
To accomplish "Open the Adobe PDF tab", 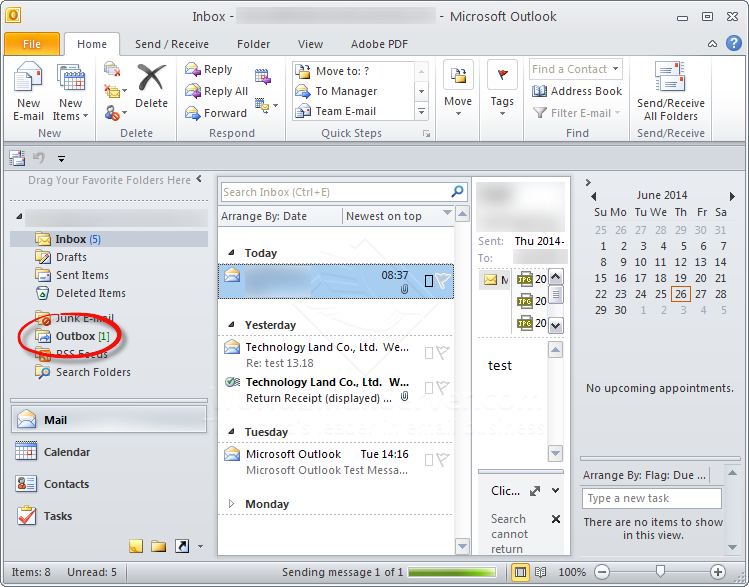I will click(x=379, y=44).
